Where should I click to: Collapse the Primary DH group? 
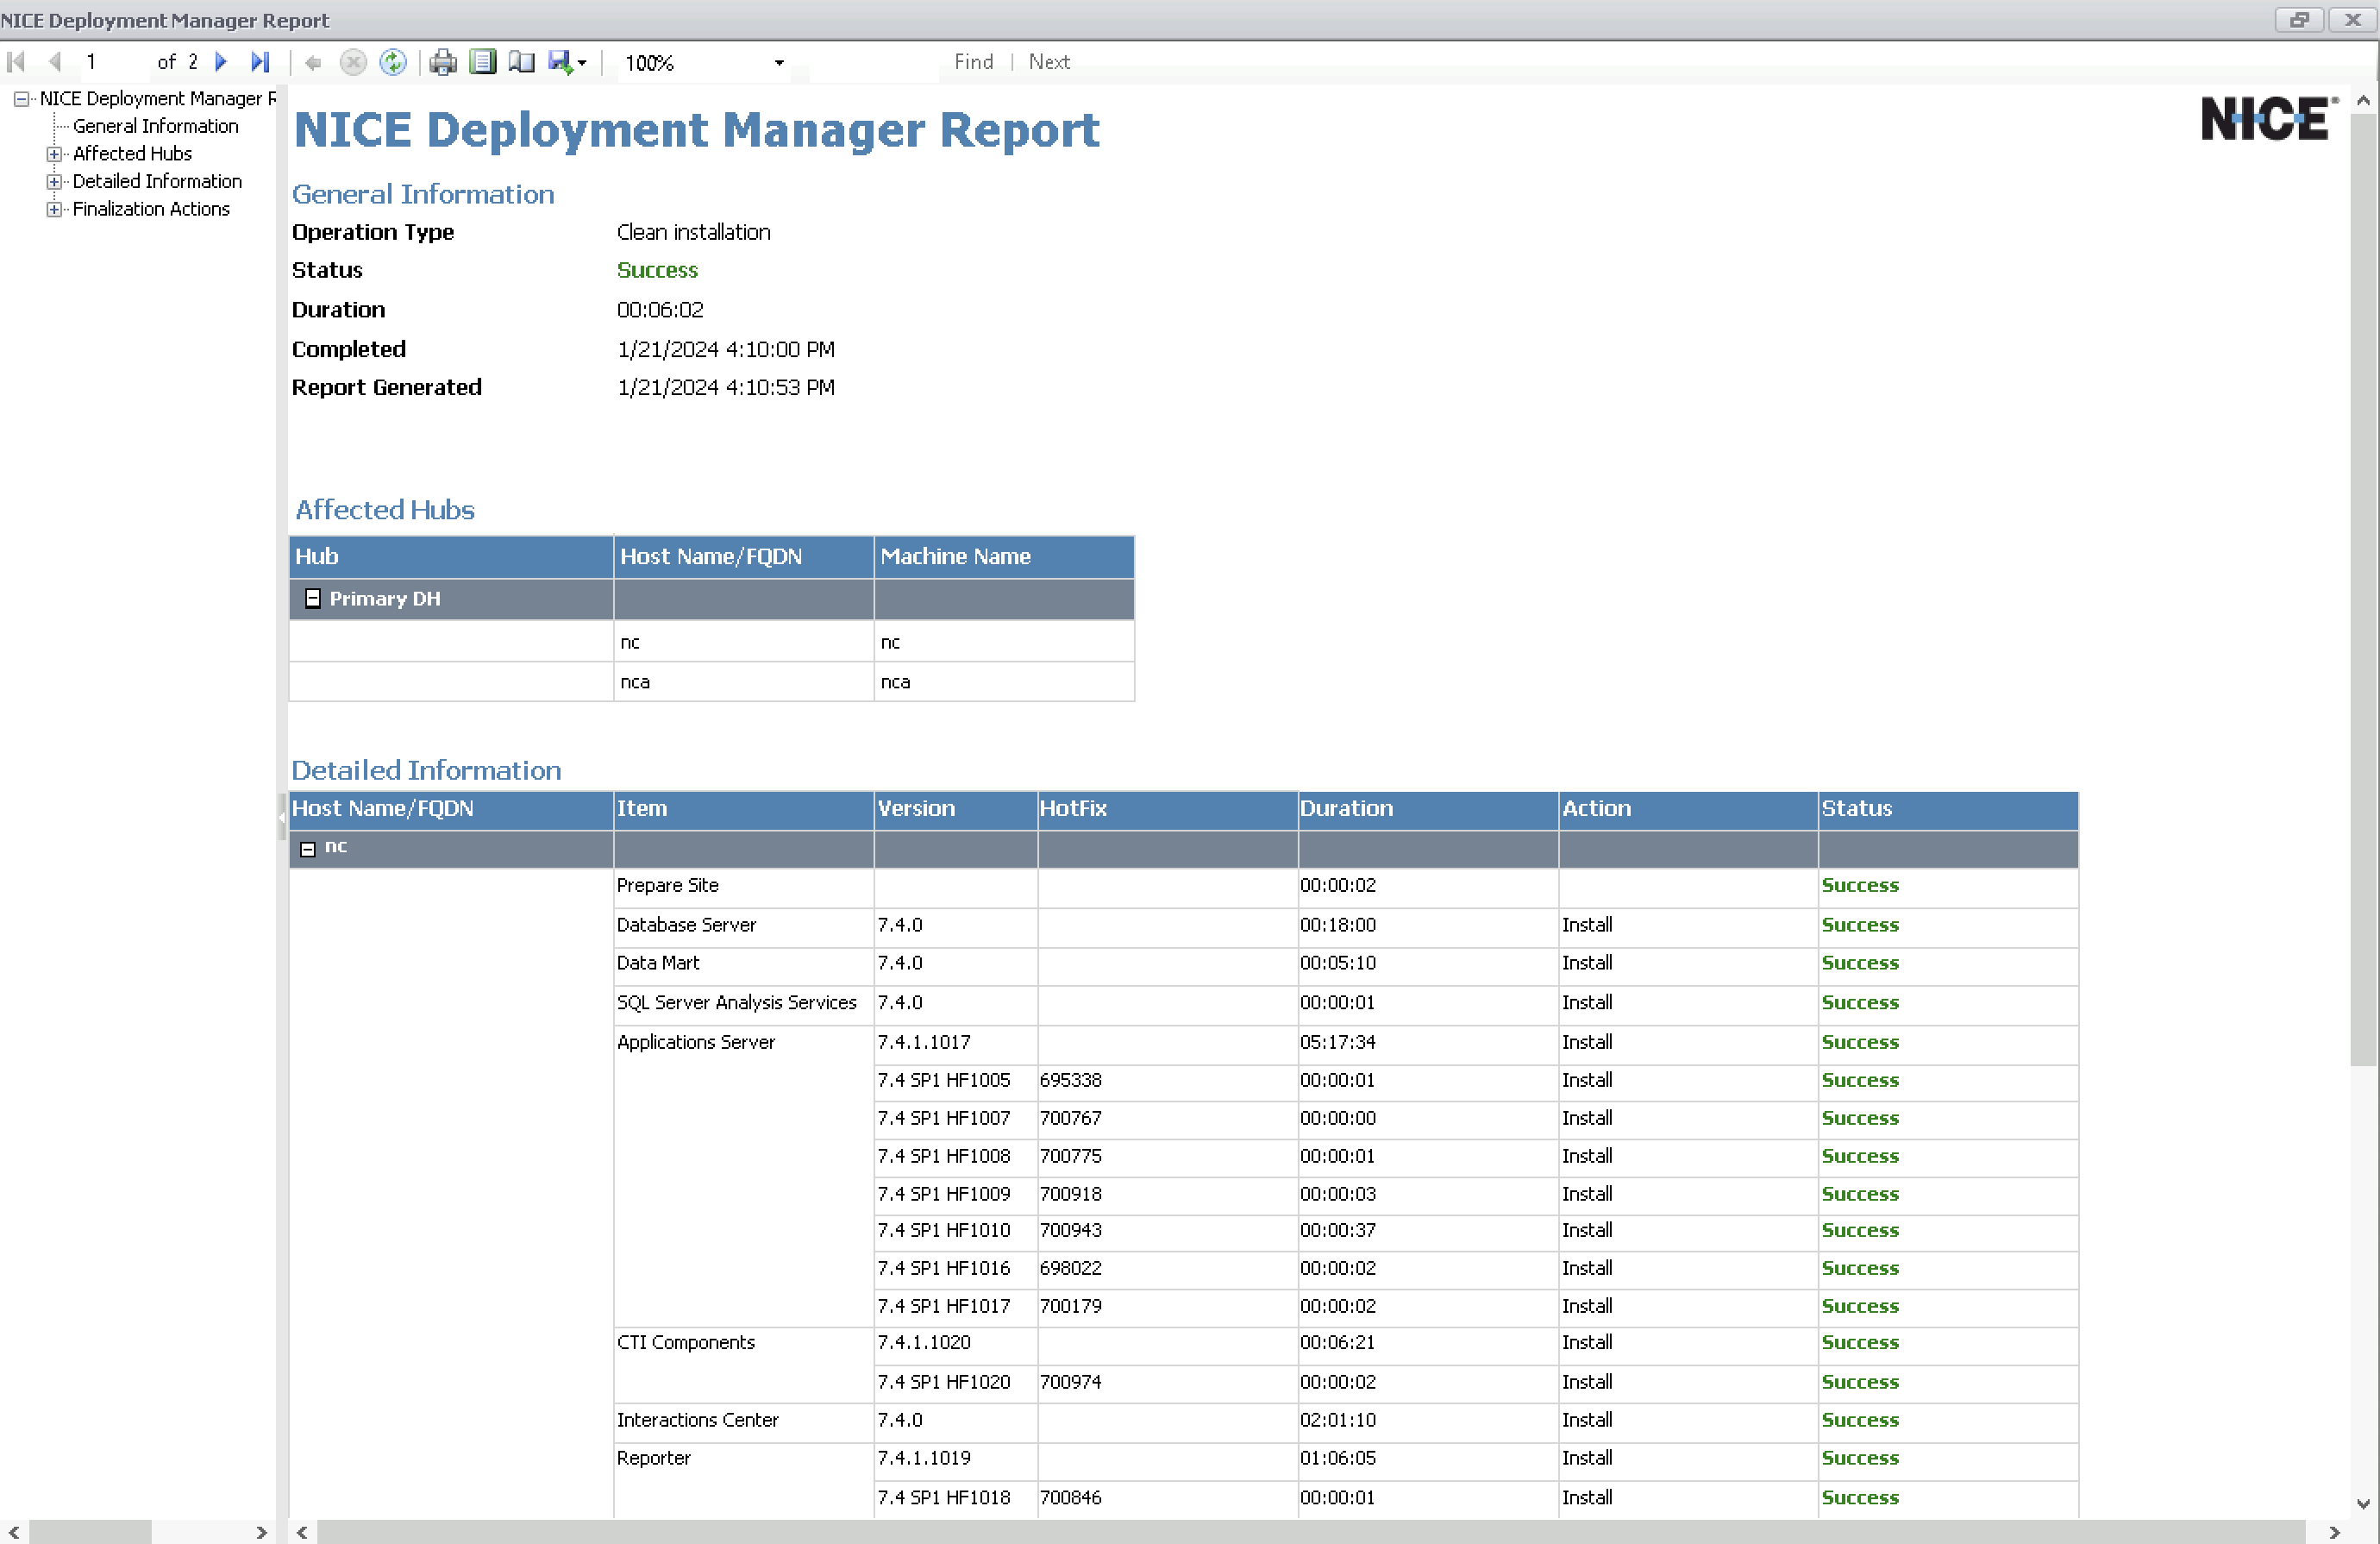pos(312,598)
